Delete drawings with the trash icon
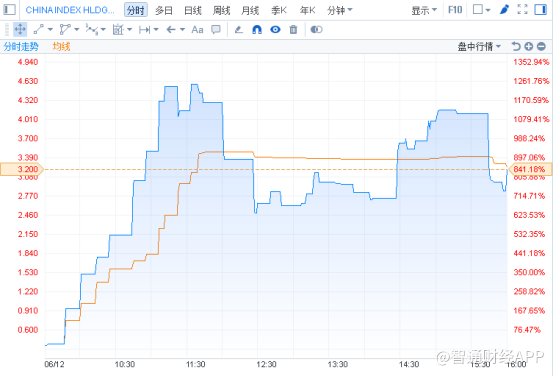 point(293,30)
